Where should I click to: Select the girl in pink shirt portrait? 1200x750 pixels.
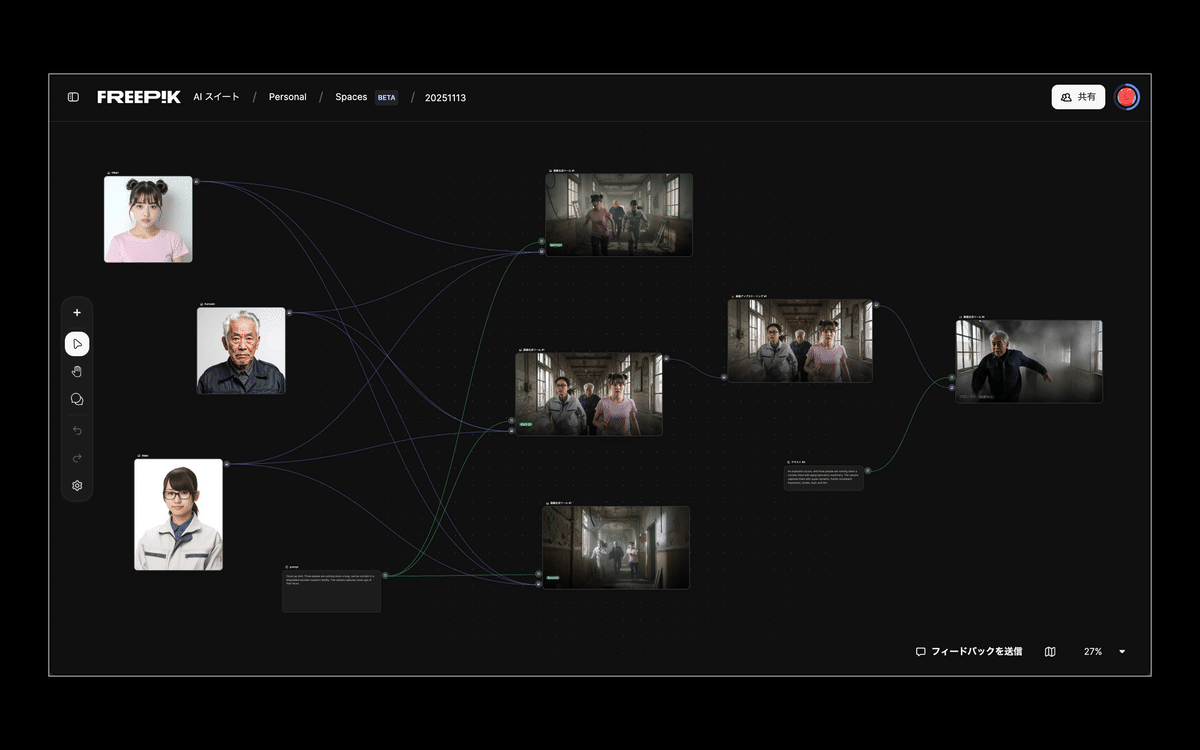click(148, 219)
